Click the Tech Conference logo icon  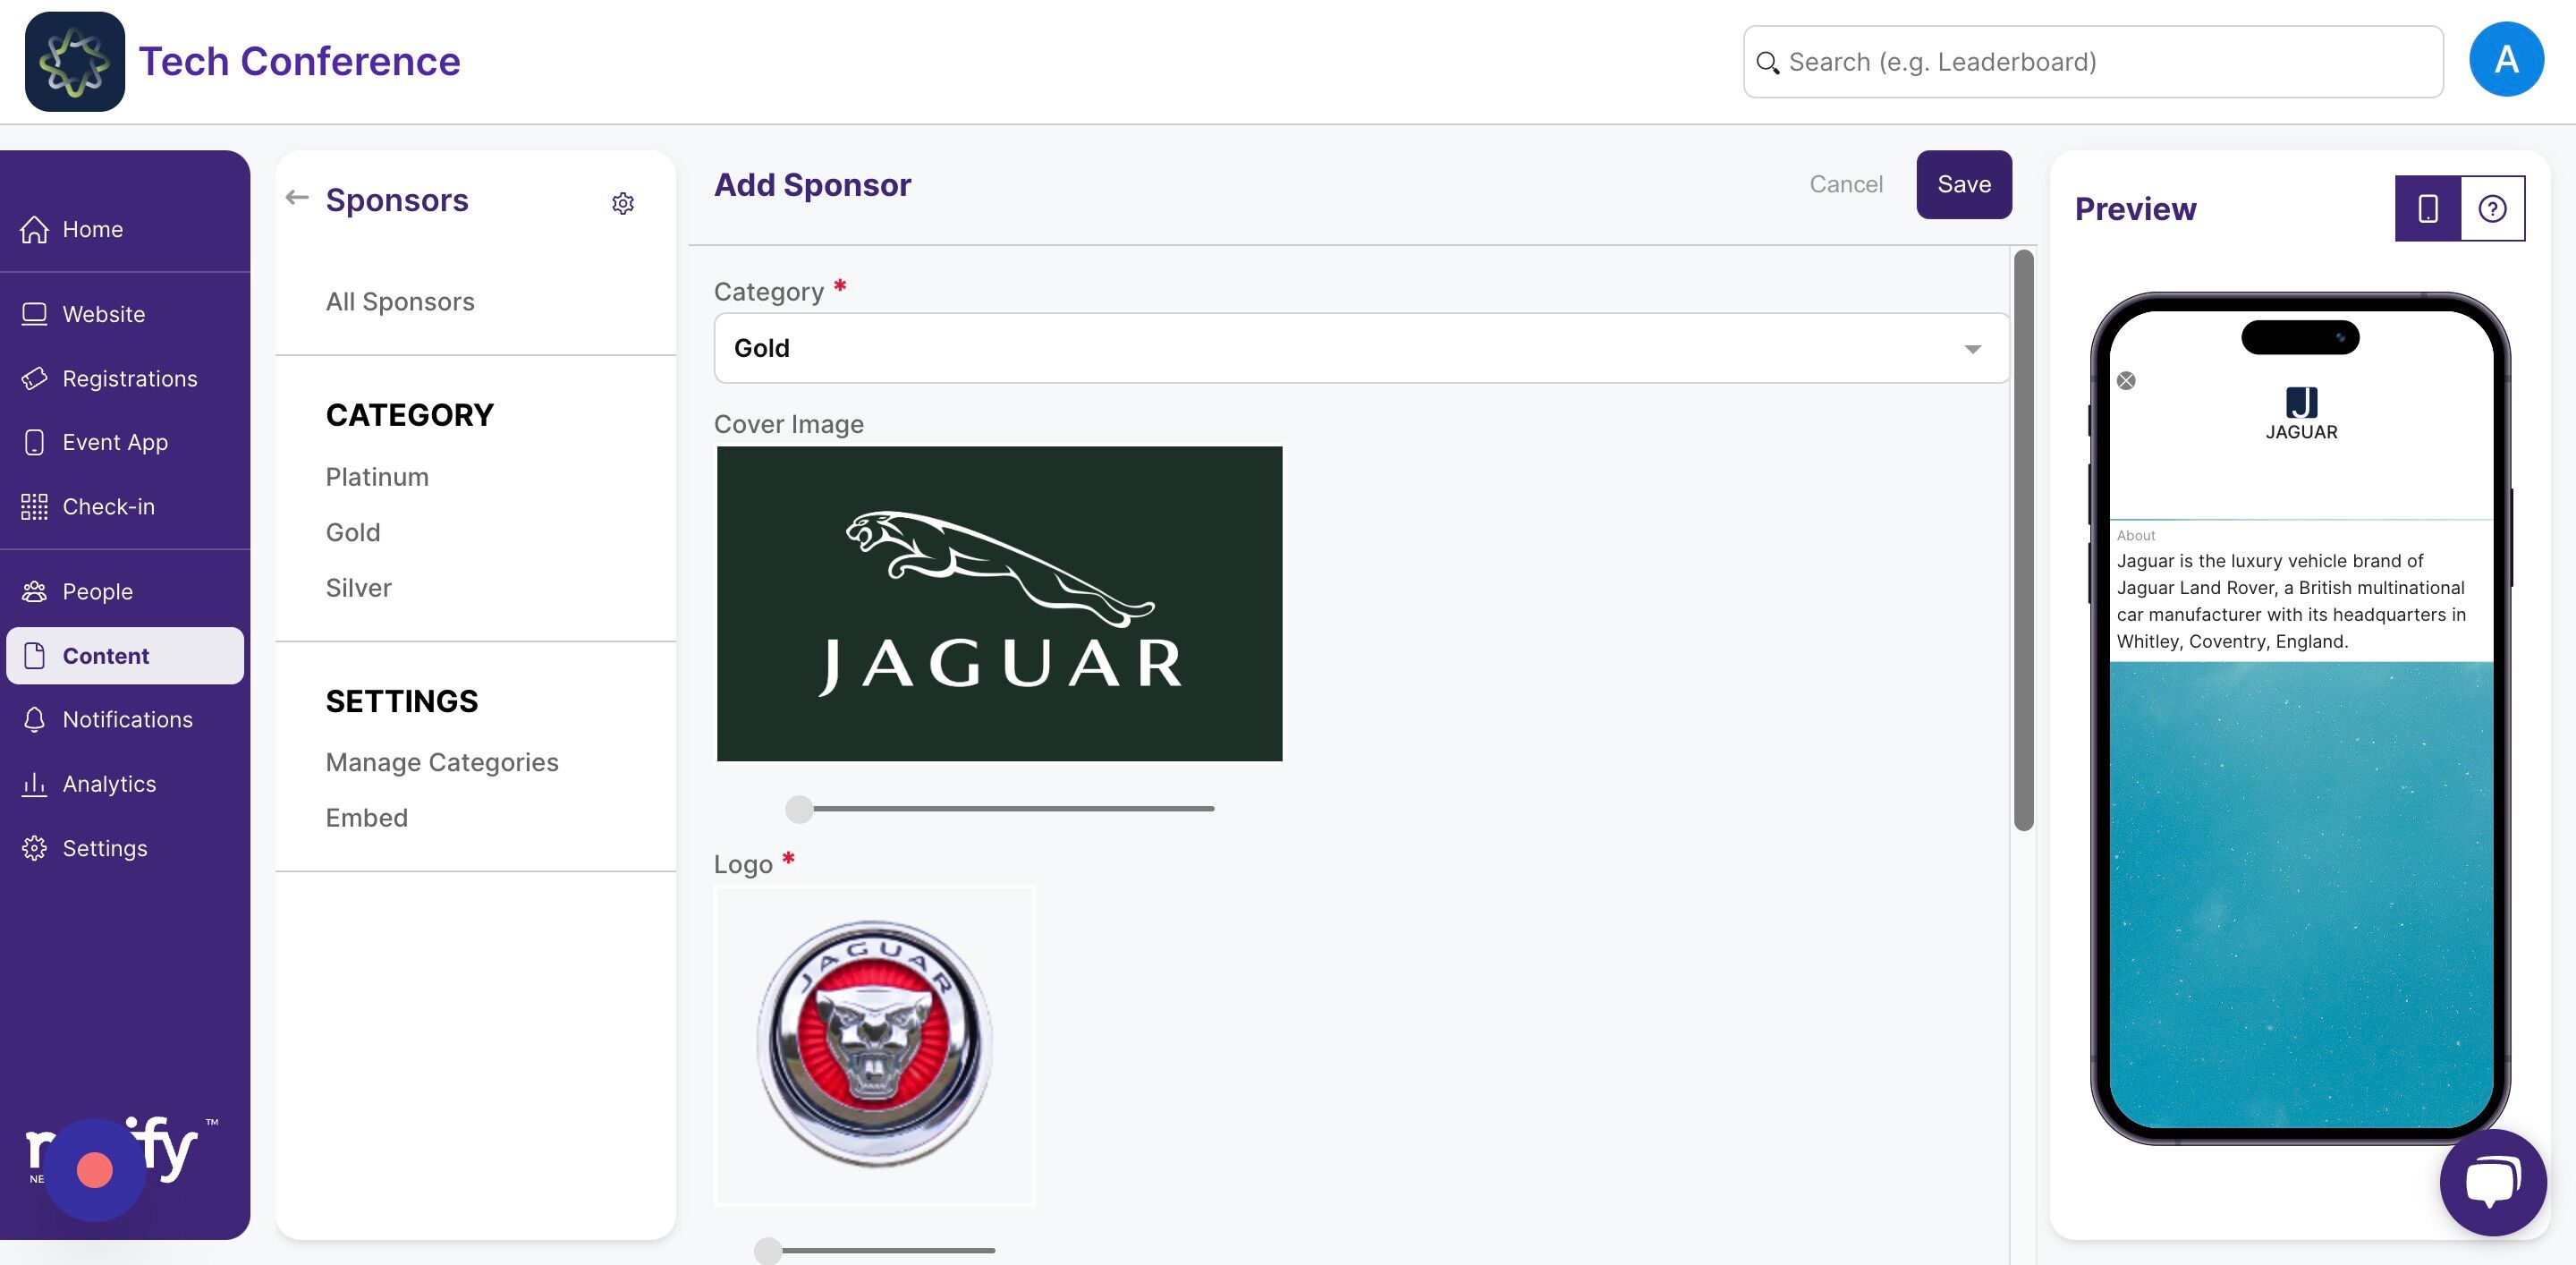[x=75, y=61]
